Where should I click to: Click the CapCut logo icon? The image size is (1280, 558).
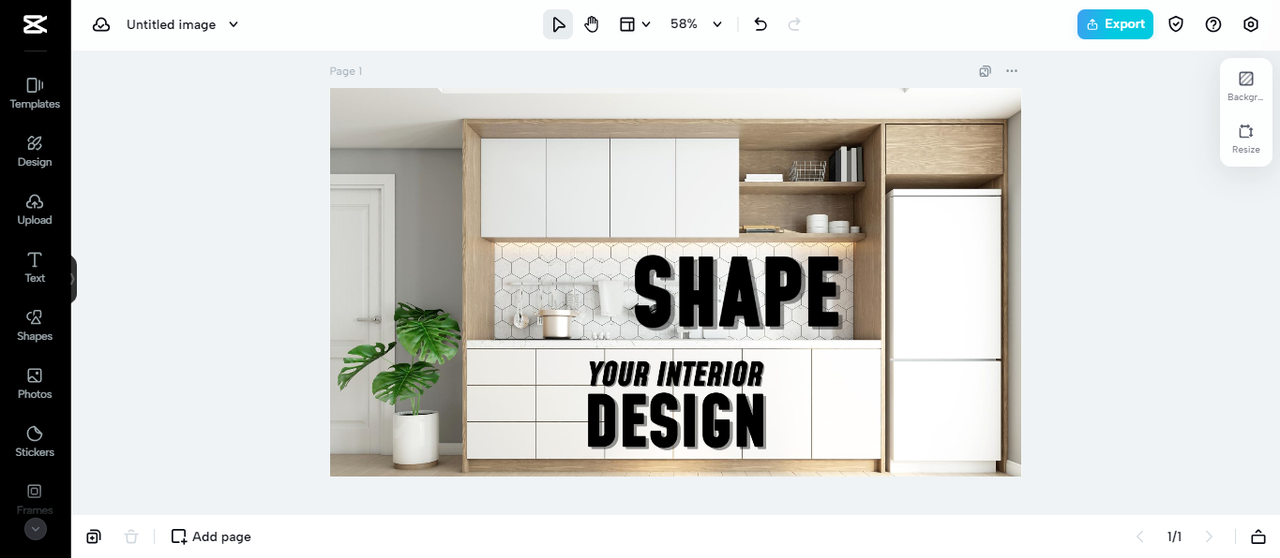(x=35, y=24)
